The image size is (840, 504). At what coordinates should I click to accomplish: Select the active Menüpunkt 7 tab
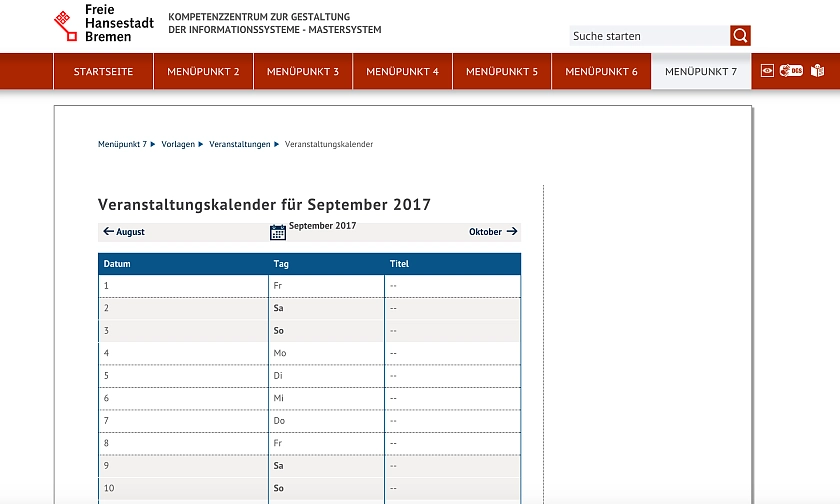[x=701, y=71]
